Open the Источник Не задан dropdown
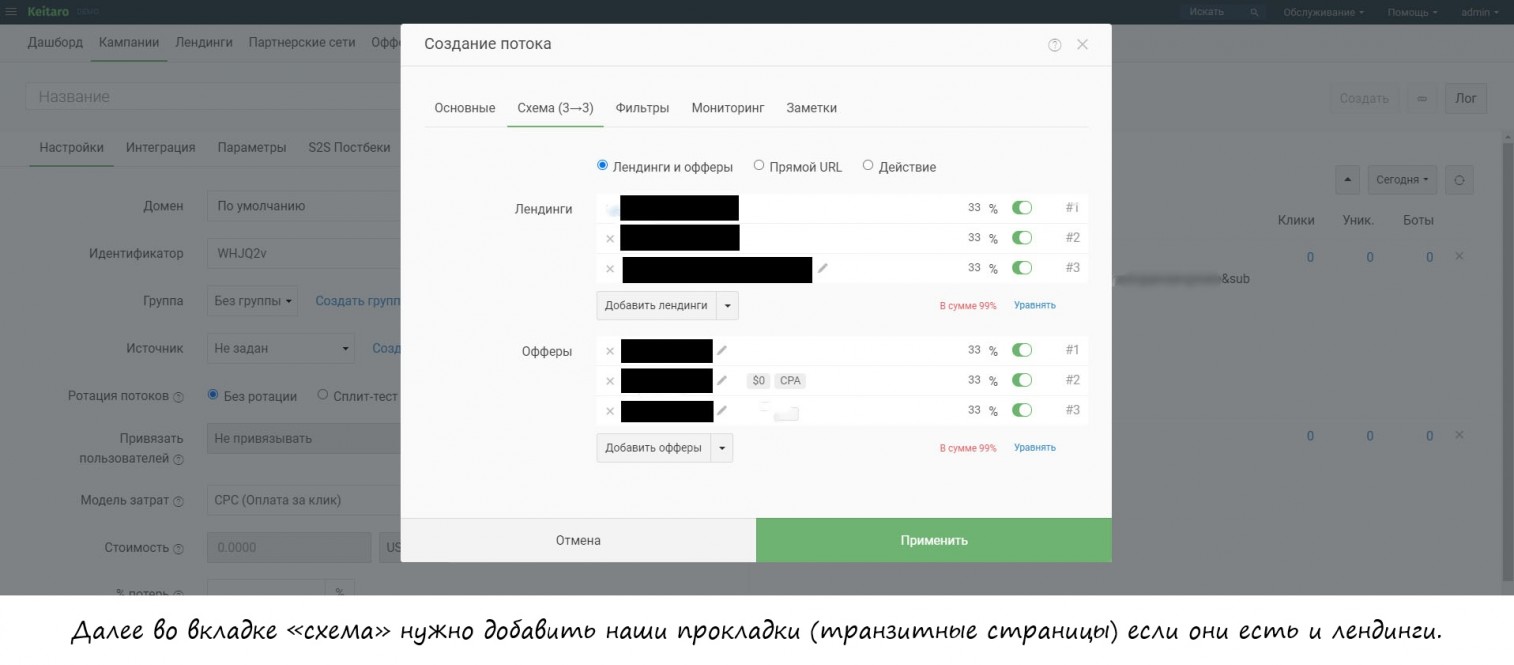1514x665 pixels. point(281,348)
